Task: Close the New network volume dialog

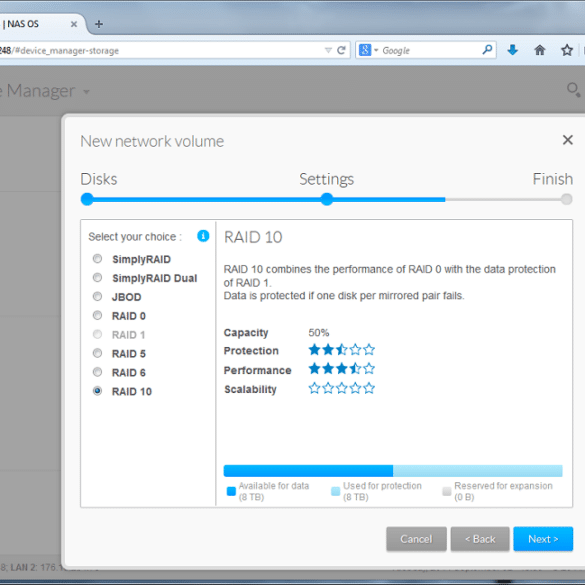Action: pos(567,140)
